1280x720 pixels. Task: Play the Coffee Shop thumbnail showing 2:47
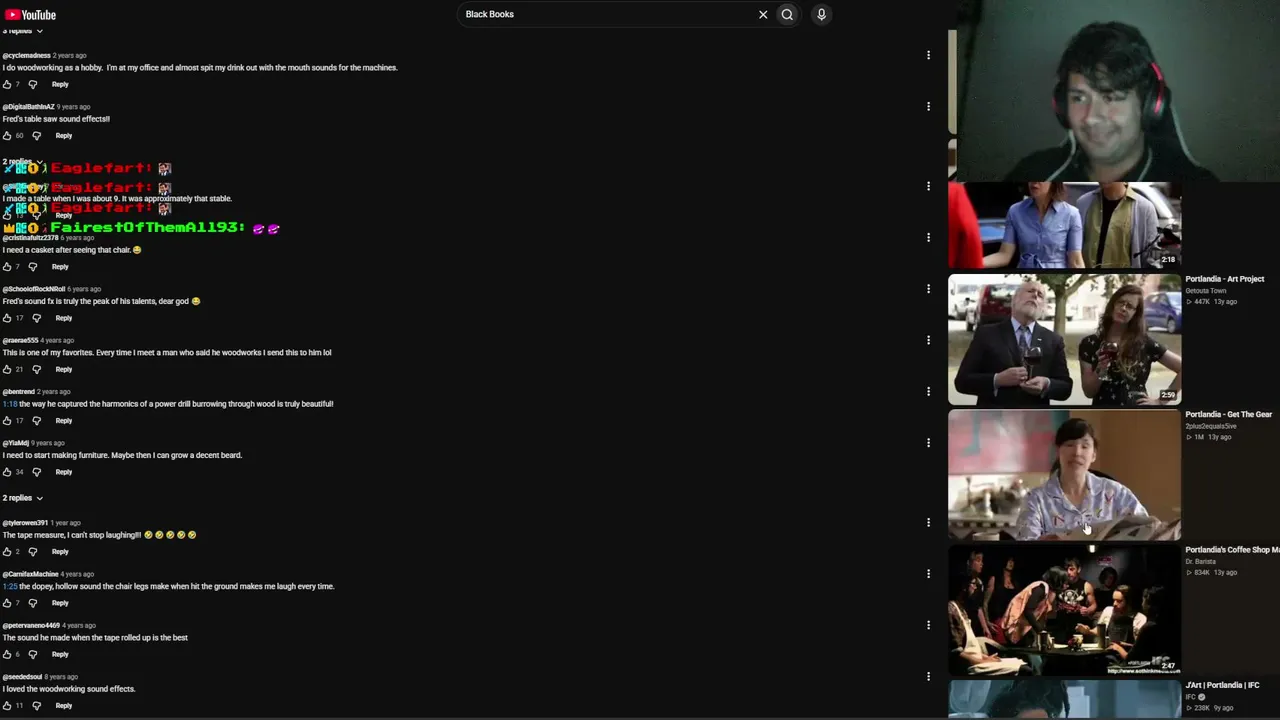(1064, 610)
